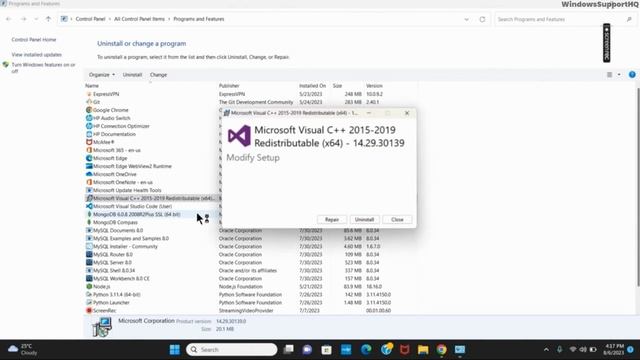Open Organize dropdown in toolbar

point(102,75)
